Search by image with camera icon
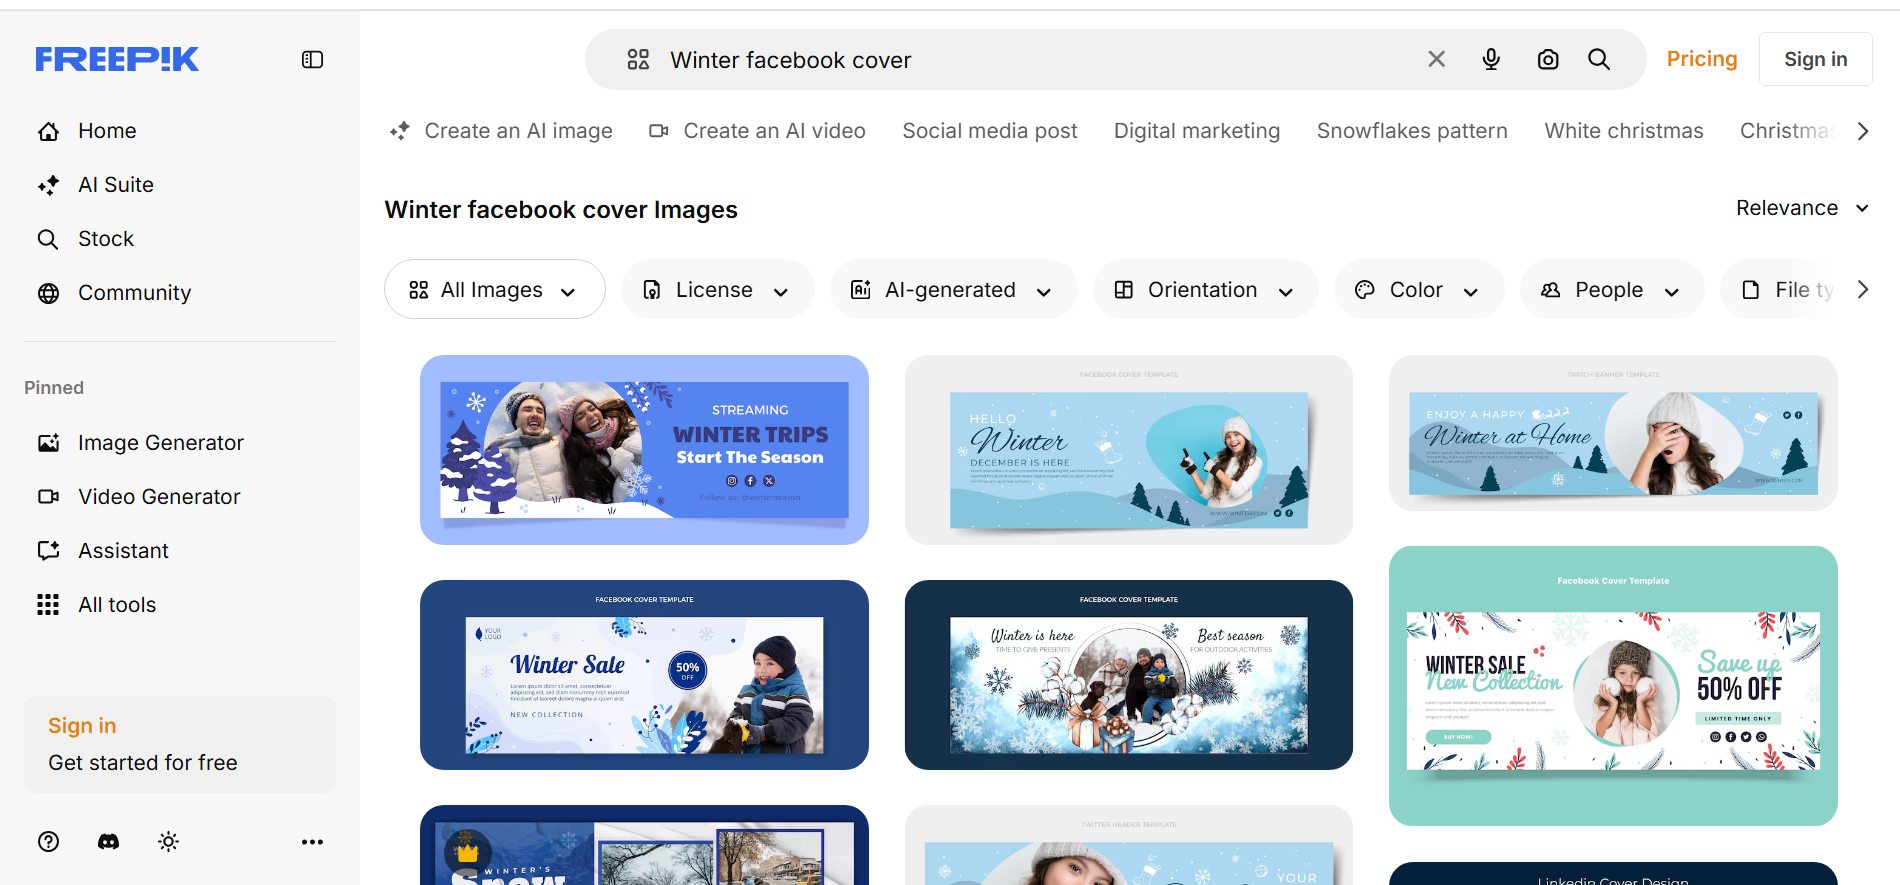 click(x=1548, y=60)
